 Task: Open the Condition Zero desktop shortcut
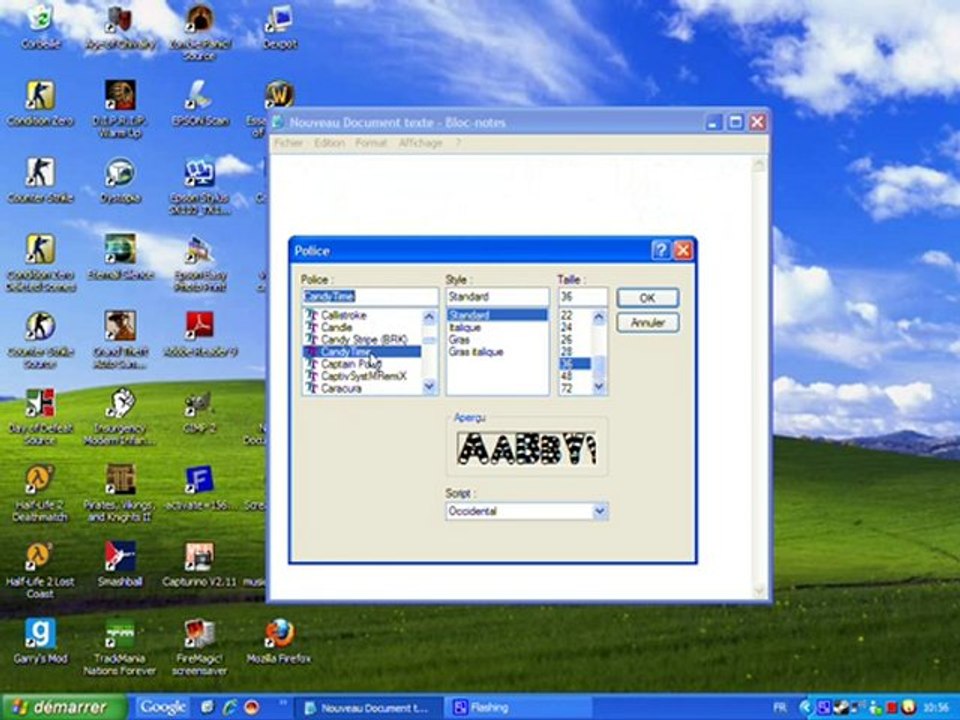[x=40, y=103]
